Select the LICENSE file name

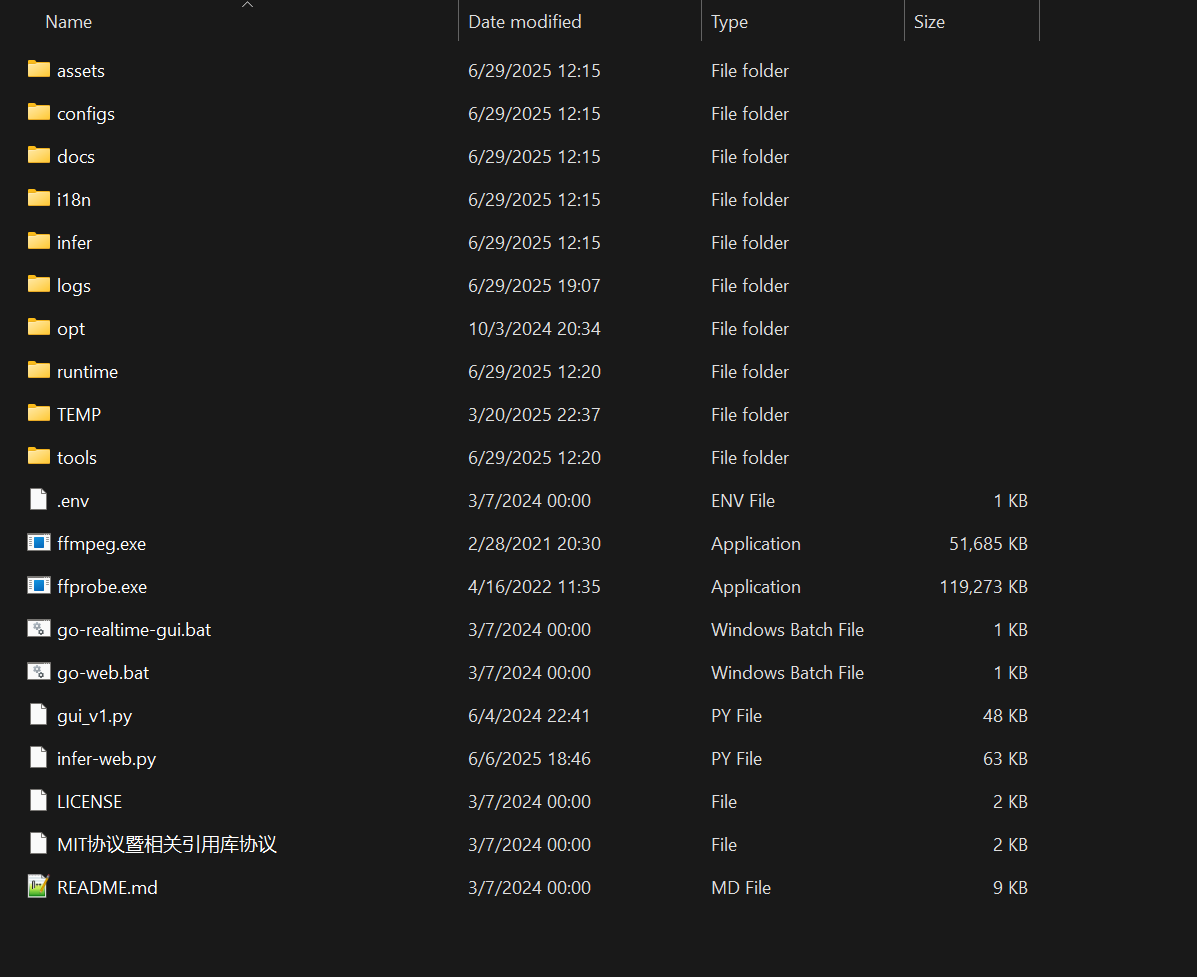click(x=89, y=802)
